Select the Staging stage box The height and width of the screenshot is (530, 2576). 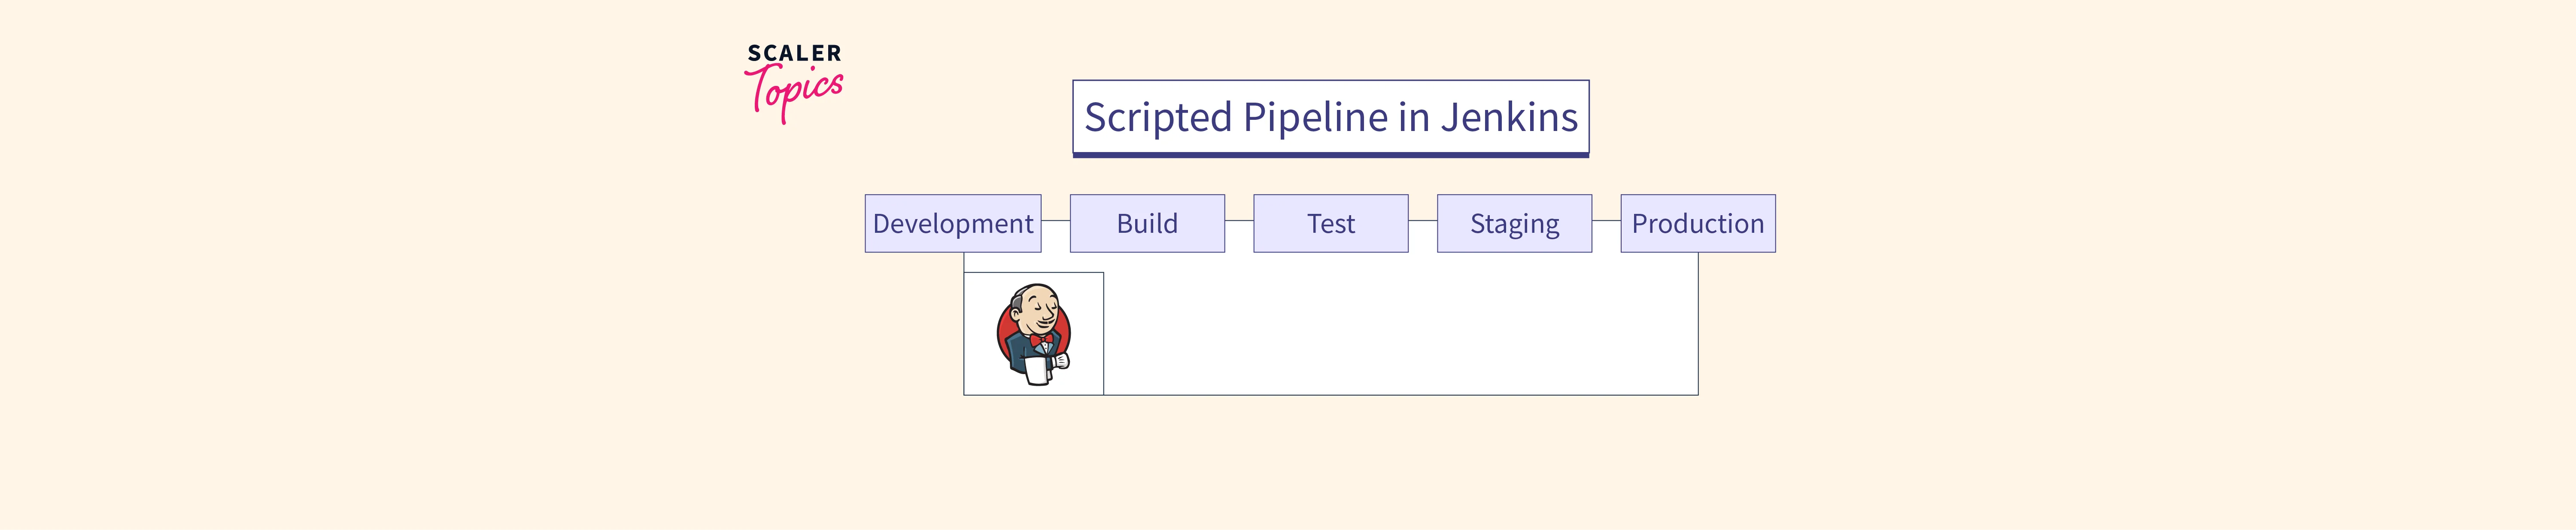[1514, 223]
